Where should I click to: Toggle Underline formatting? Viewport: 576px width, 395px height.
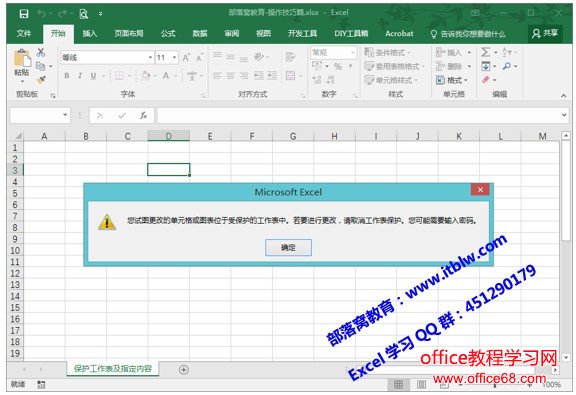93,76
